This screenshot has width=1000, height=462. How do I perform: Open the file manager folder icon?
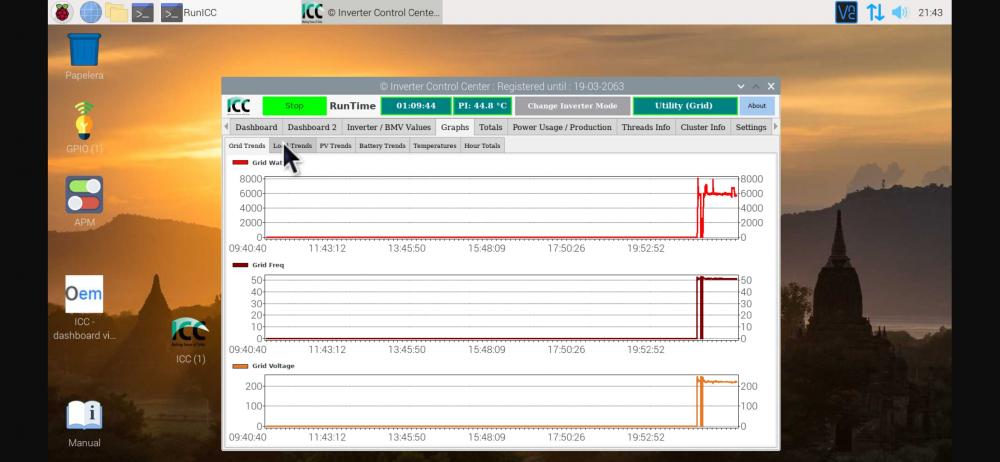117,12
